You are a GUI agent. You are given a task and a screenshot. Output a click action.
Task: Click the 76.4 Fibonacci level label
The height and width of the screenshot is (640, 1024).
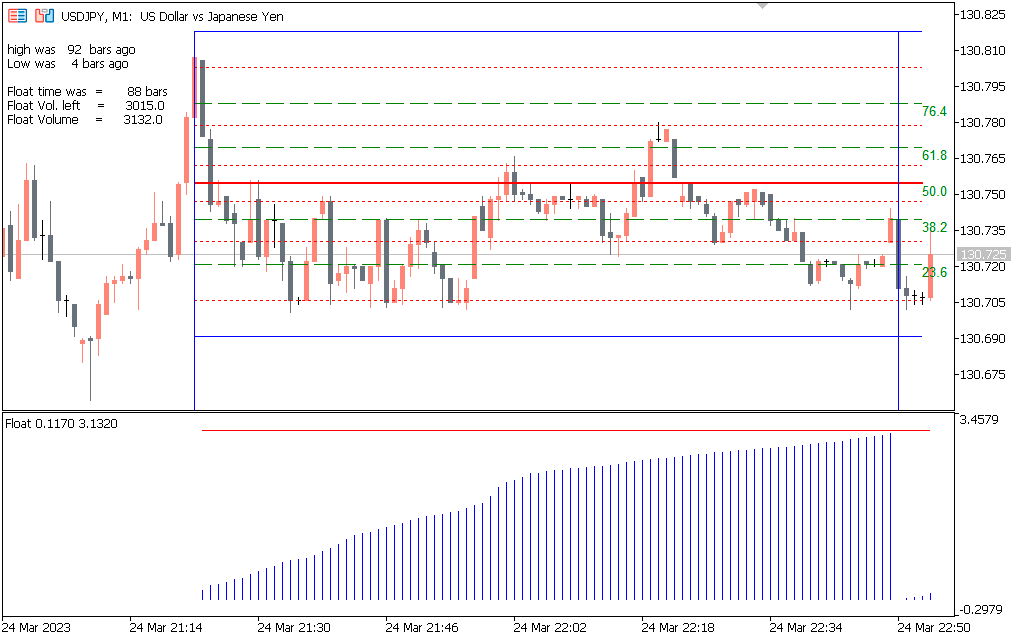tap(934, 112)
